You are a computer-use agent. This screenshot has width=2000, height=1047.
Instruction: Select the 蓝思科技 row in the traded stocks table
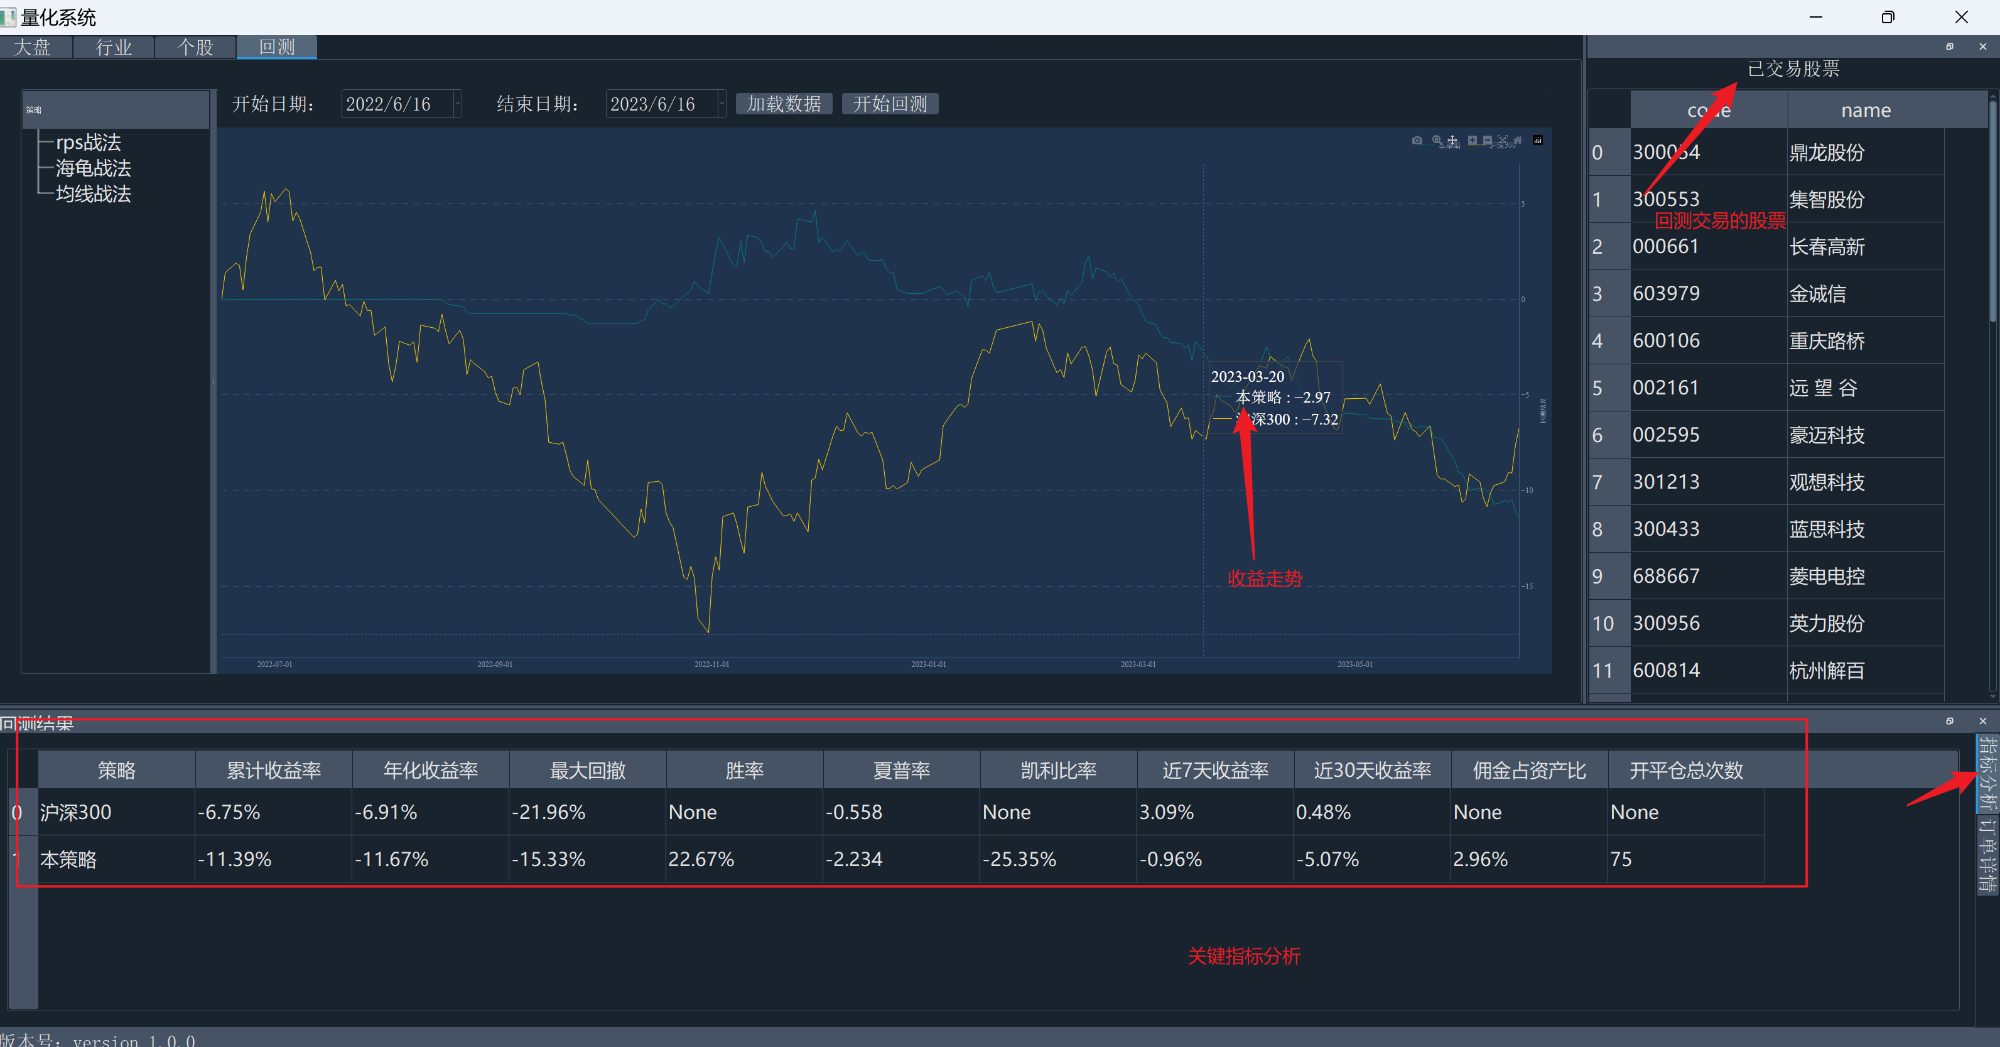[x=1827, y=529]
